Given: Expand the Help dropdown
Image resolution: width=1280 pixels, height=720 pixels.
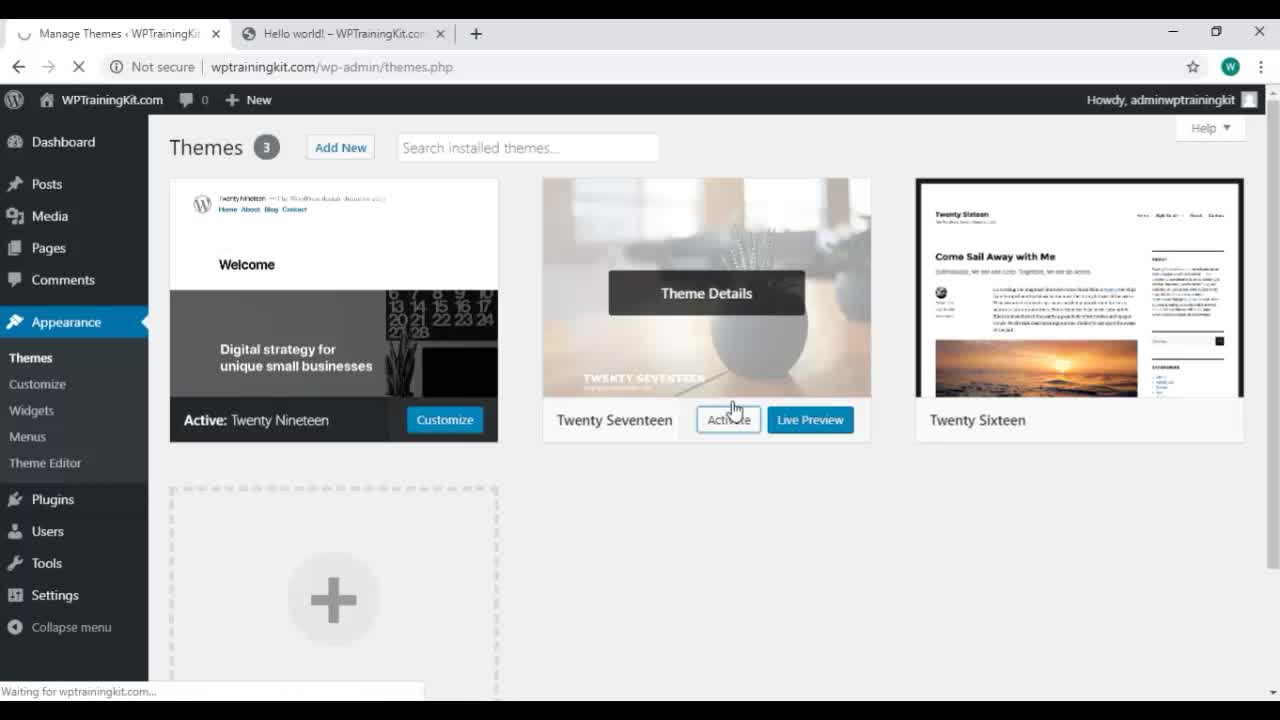Looking at the screenshot, I should (x=1210, y=128).
